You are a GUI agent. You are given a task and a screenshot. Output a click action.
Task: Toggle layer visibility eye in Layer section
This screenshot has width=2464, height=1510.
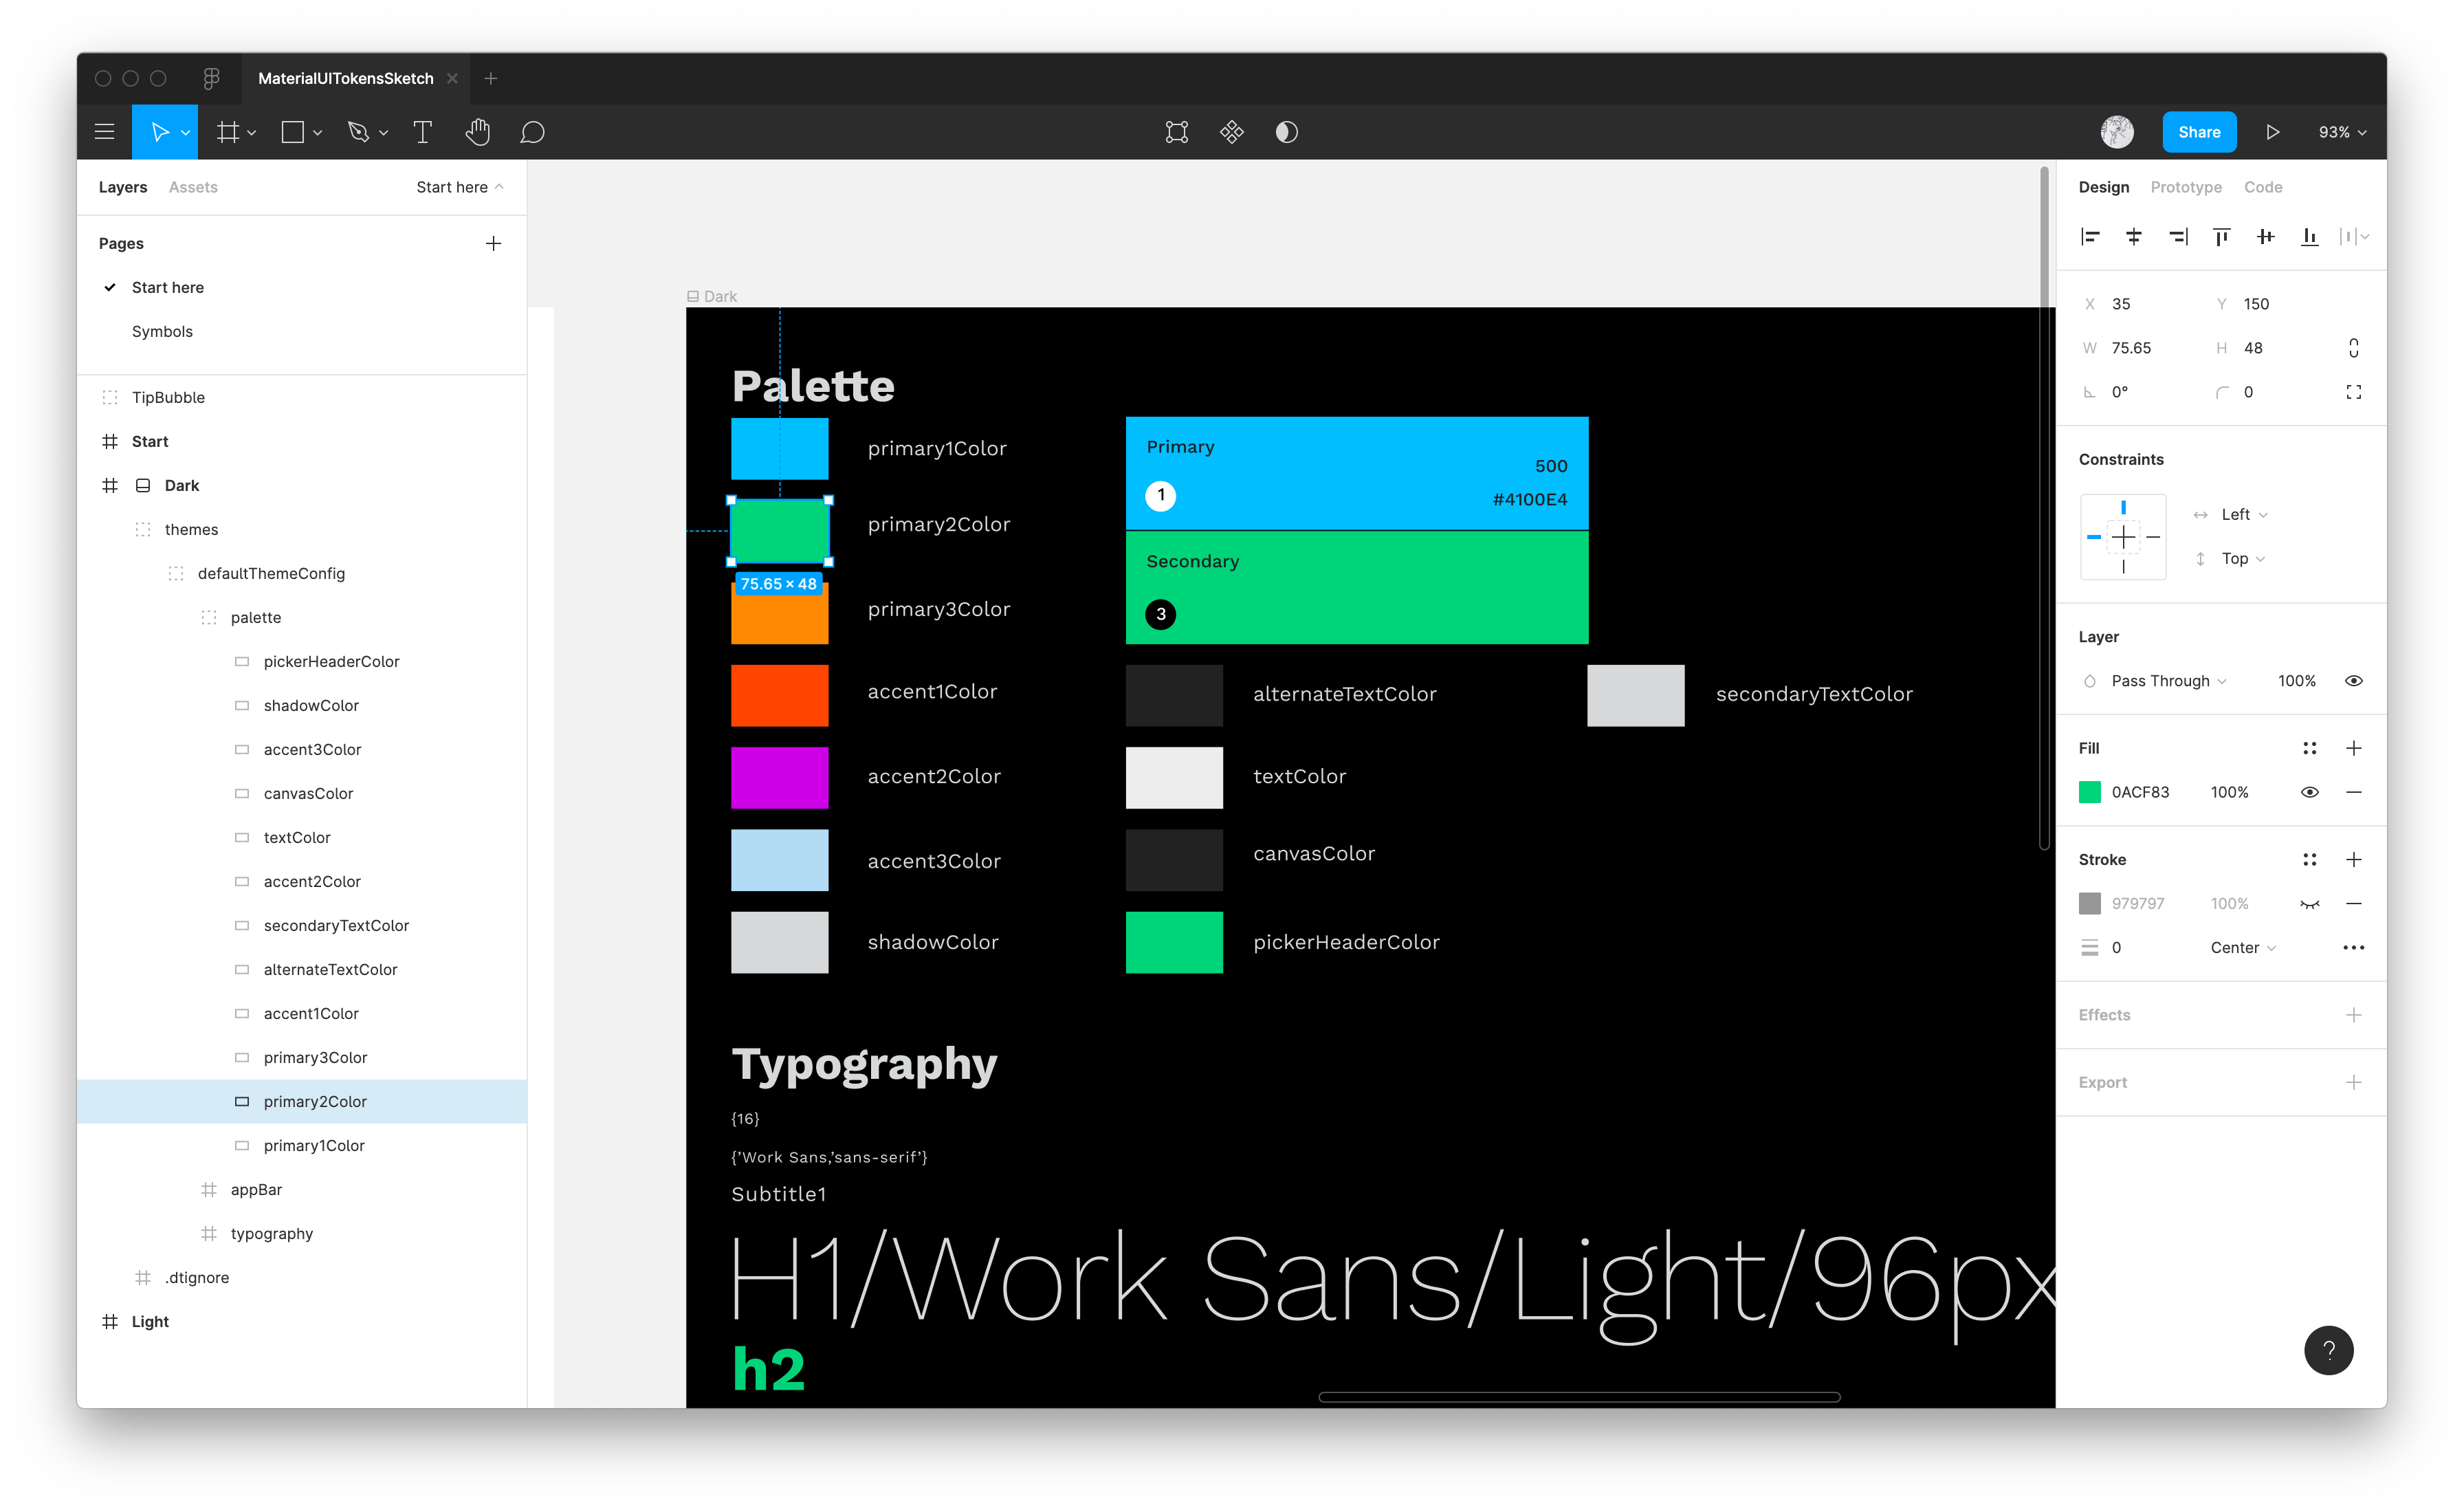point(2353,681)
